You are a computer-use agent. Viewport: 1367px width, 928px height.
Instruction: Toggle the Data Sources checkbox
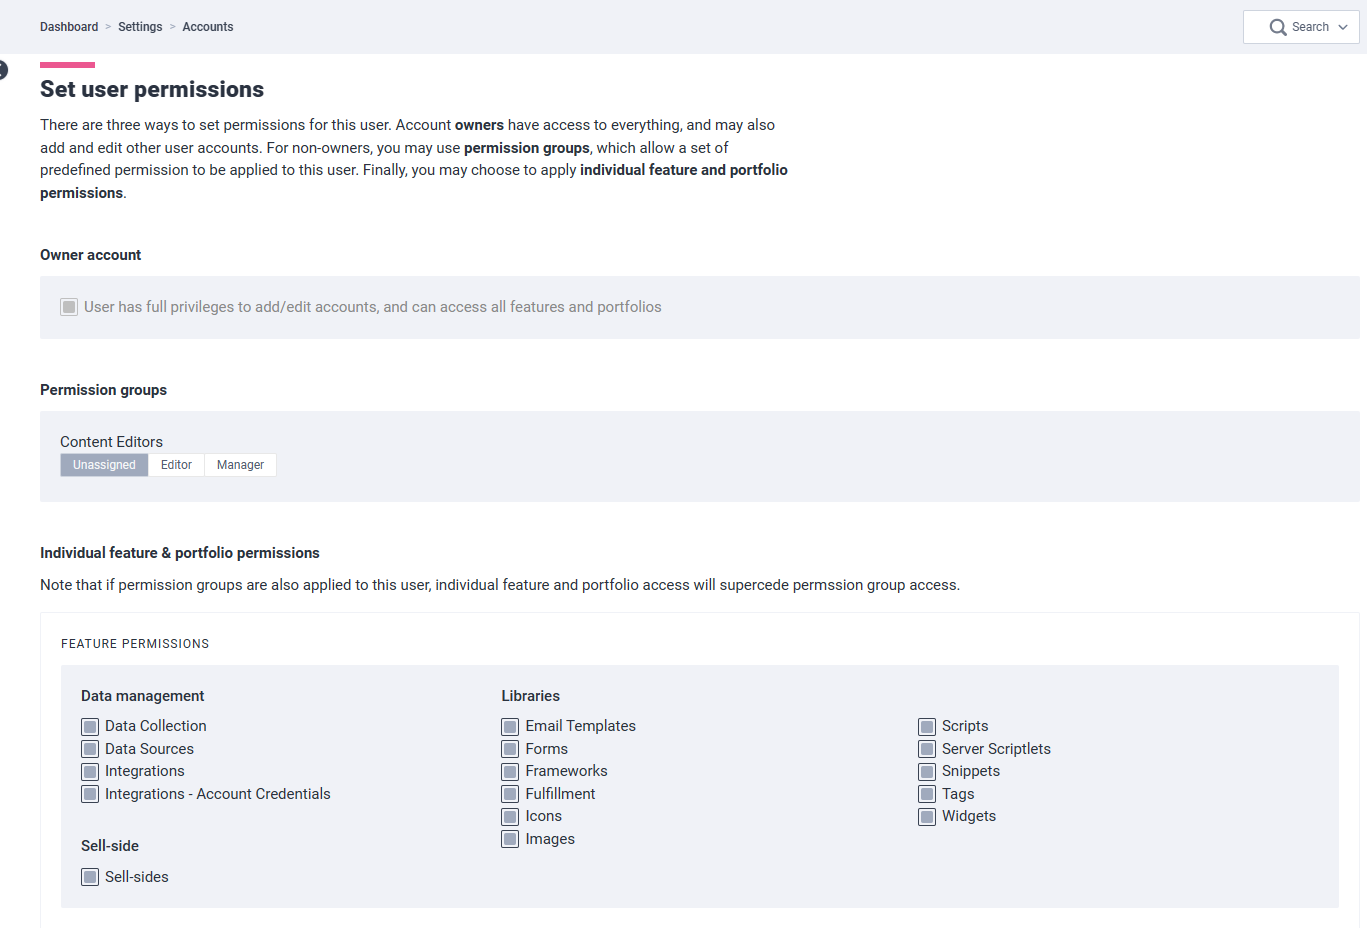pyautogui.click(x=90, y=749)
